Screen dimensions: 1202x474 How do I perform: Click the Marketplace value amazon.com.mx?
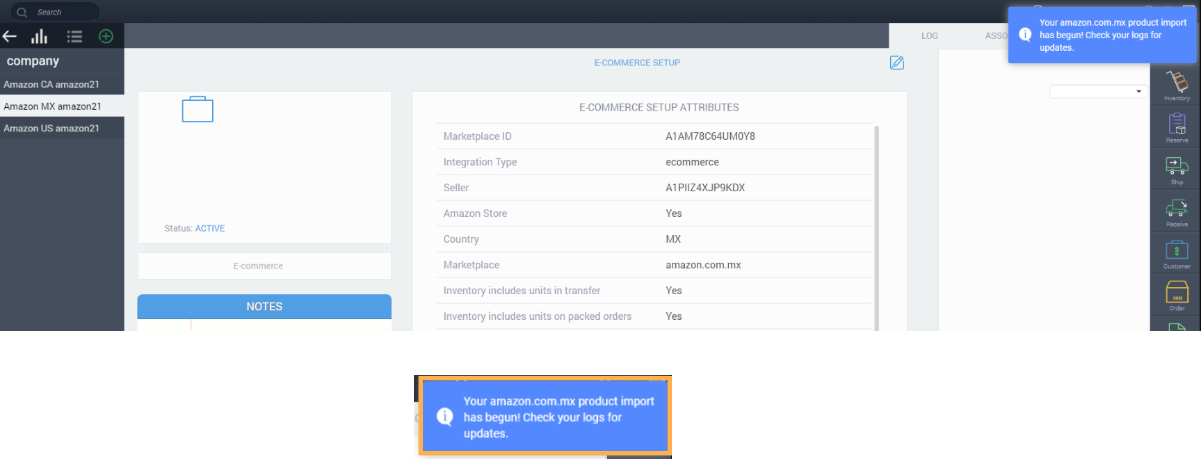pos(703,265)
